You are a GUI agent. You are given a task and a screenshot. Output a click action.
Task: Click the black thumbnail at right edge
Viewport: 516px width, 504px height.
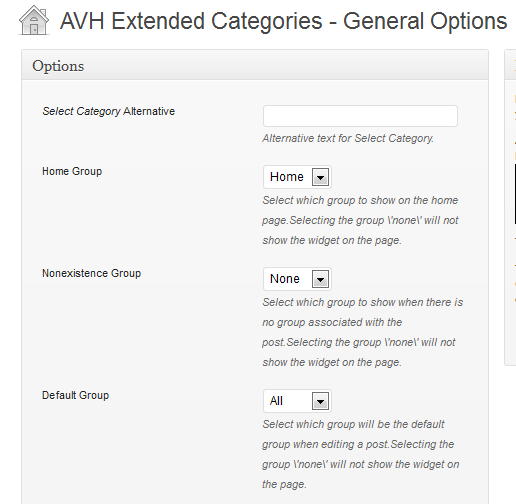pyautogui.click(x=515, y=194)
